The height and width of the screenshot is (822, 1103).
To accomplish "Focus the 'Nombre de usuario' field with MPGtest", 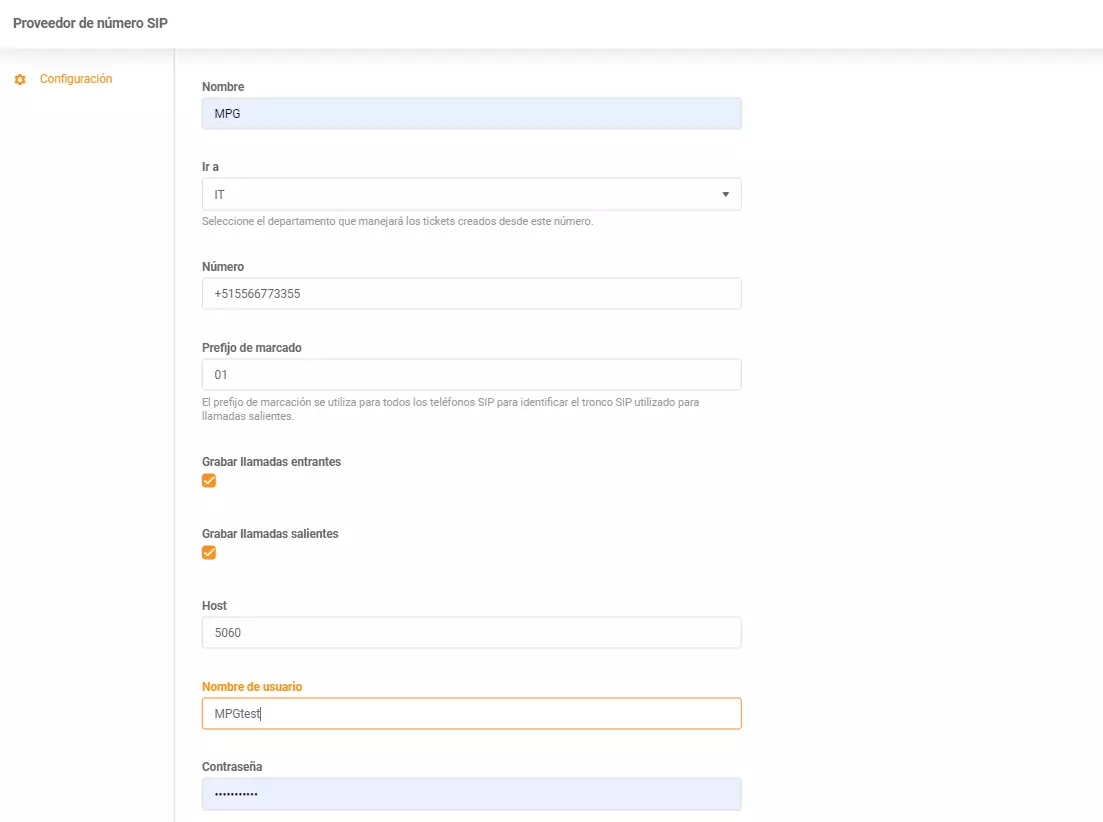I will click(470, 713).
